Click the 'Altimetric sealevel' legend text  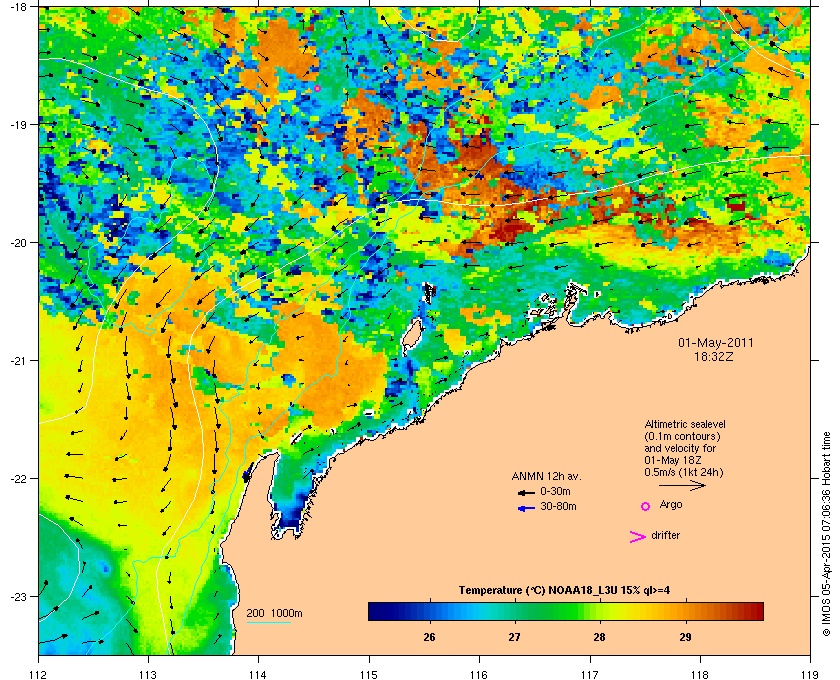(x=685, y=424)
